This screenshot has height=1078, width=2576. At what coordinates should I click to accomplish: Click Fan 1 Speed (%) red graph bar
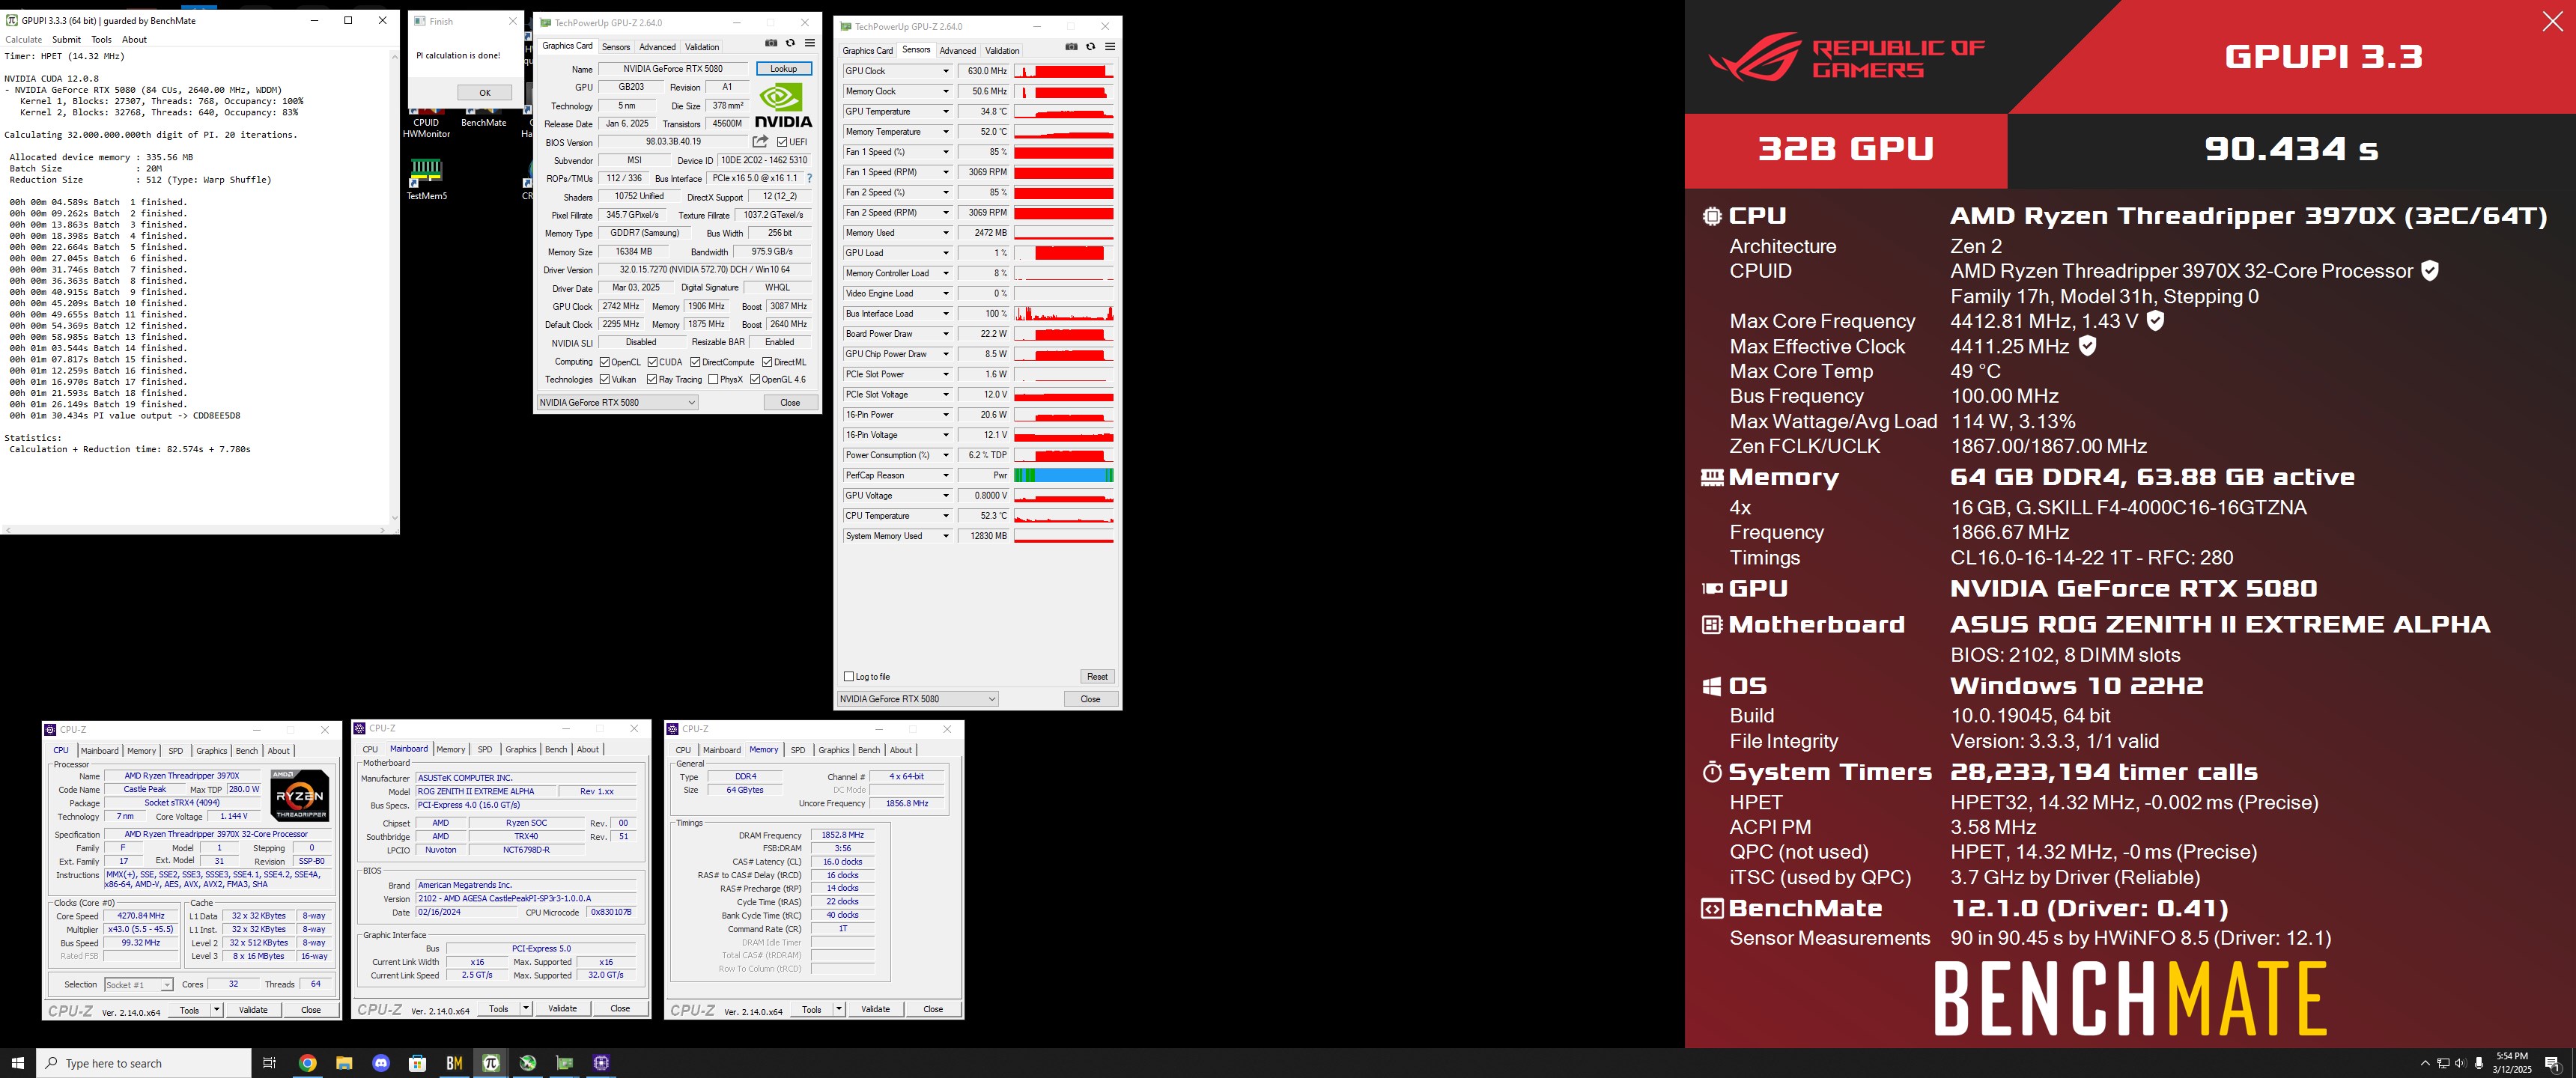click(1063, 152)
